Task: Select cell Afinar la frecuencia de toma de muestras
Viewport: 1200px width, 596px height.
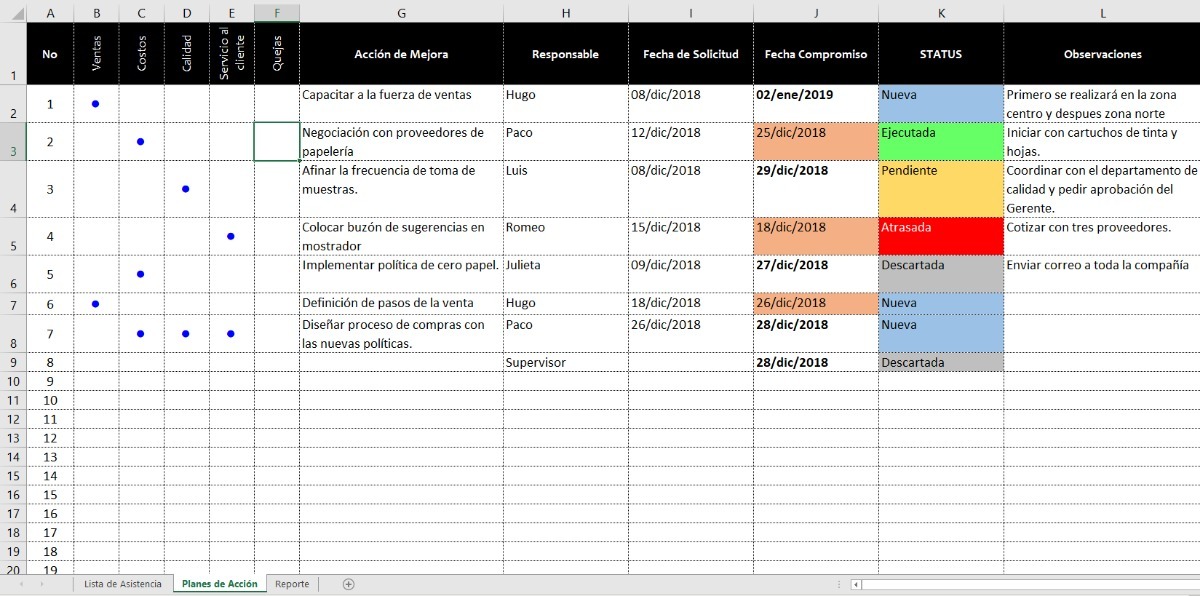Action: (401, 189)
